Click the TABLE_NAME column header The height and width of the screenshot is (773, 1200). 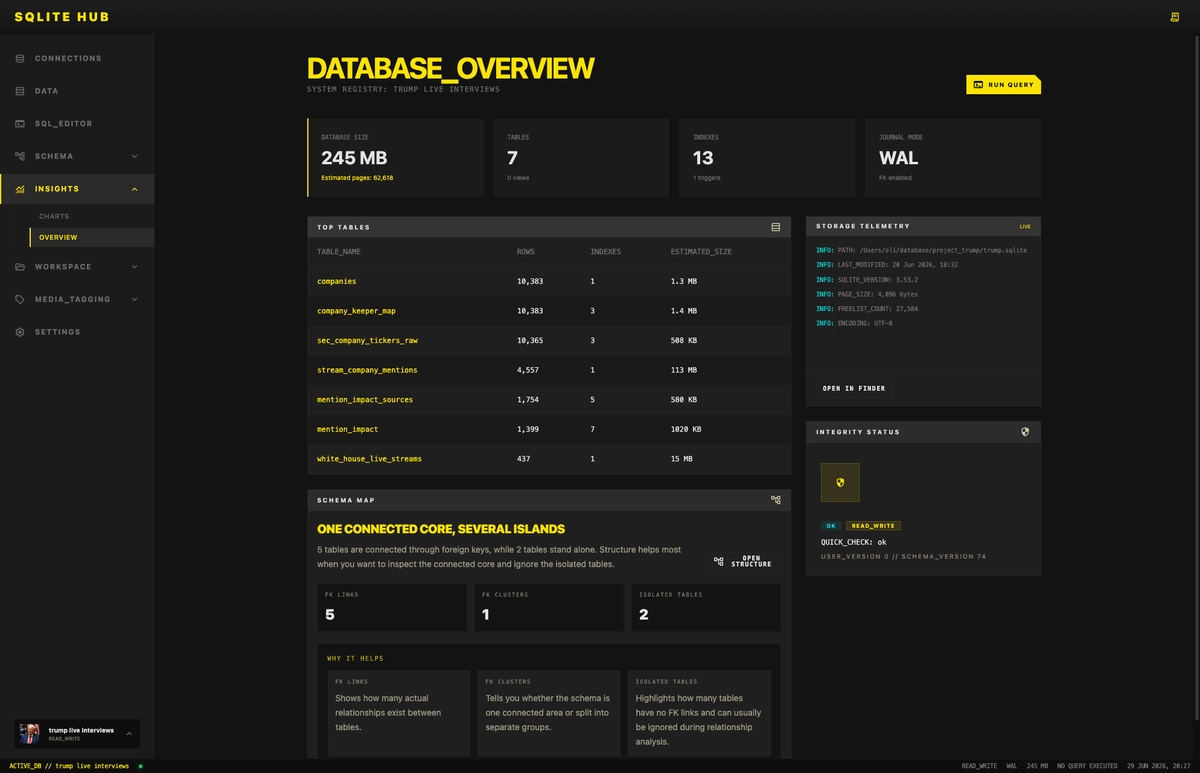point(339,252)
